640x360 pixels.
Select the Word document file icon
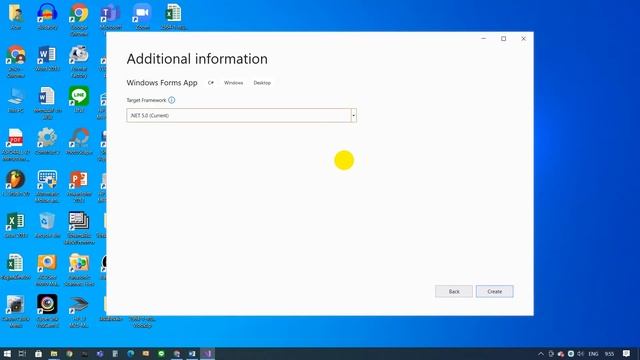[x=47, y=103]
